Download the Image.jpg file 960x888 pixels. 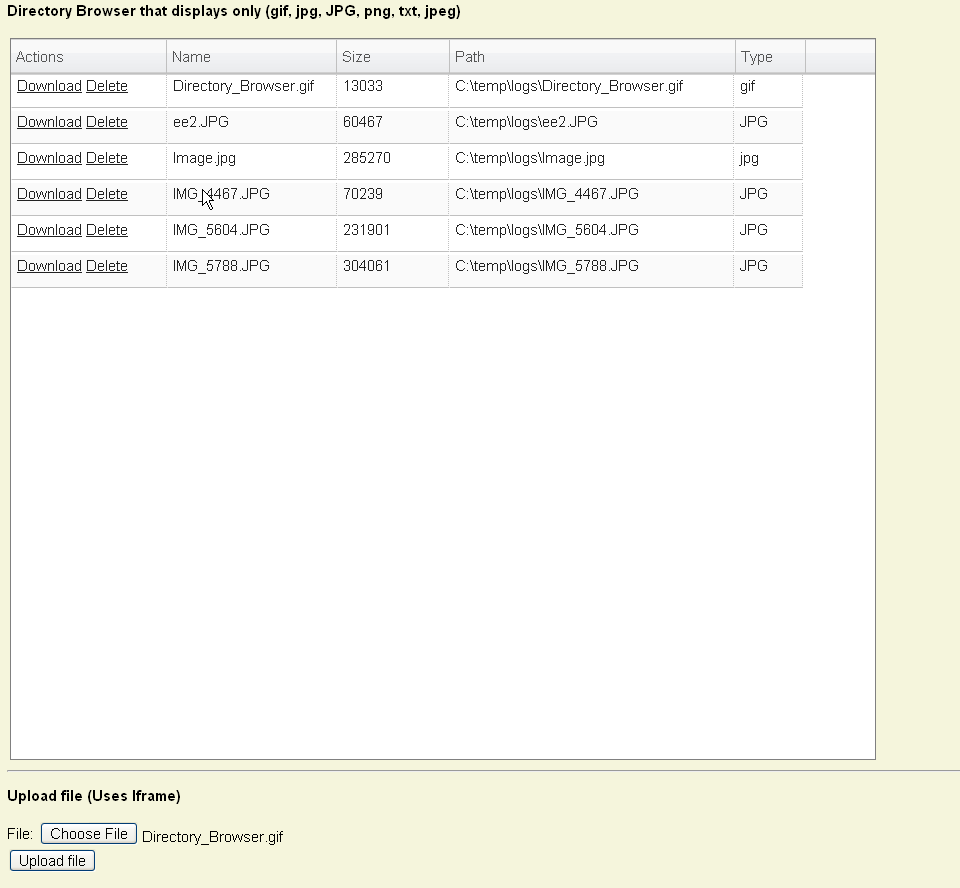[x=48, y=158]
